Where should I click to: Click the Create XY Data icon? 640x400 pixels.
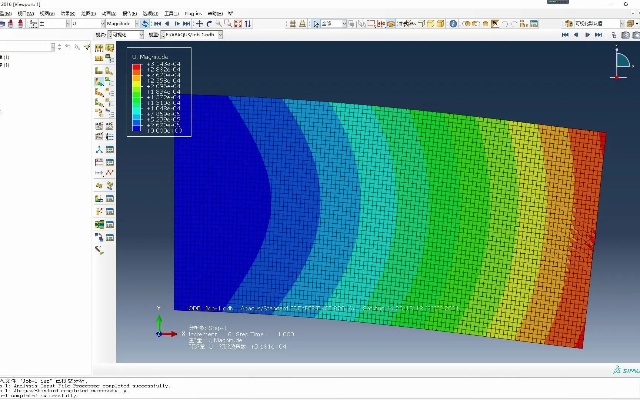[x=99, y=162]
